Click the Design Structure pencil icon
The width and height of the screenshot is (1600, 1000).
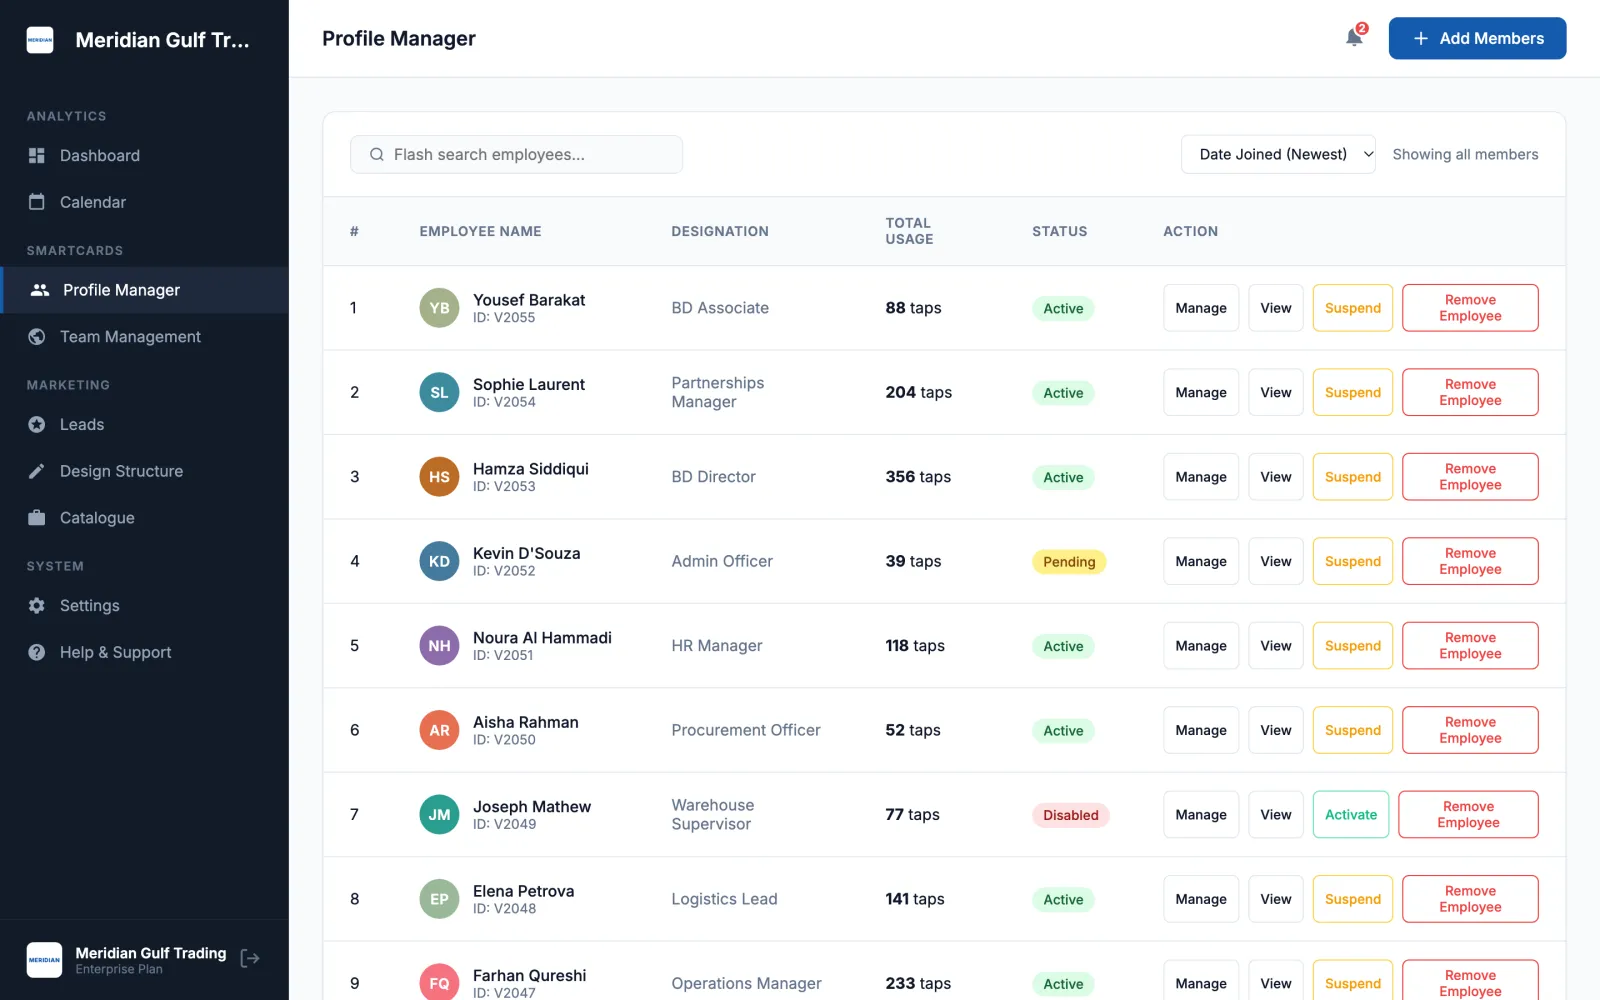tap(37, 471)
